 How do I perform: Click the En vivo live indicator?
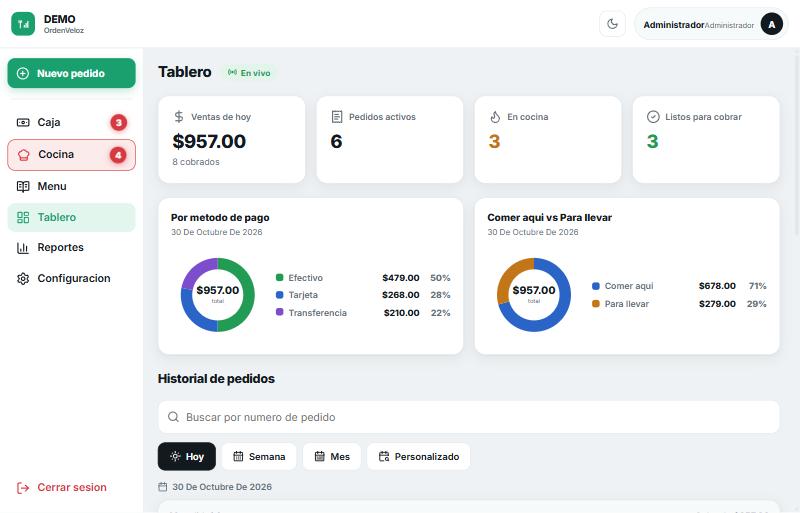tap(249, 73)
